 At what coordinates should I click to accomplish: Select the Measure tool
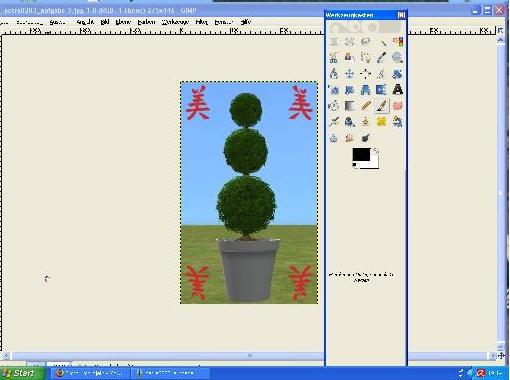coord(334,74)
